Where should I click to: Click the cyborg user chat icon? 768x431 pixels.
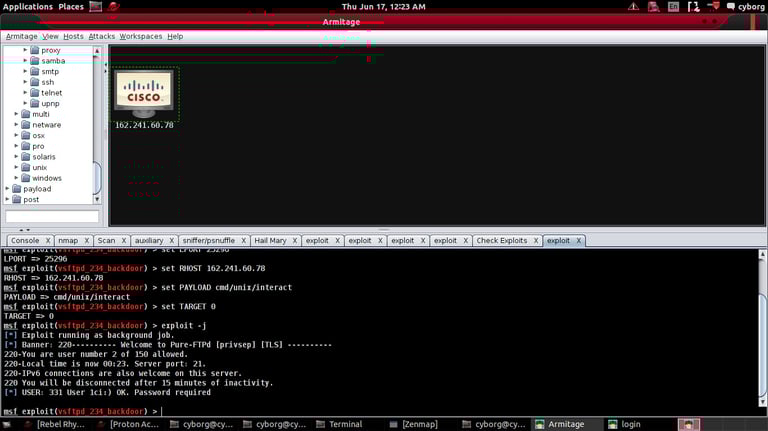[731, 6]
